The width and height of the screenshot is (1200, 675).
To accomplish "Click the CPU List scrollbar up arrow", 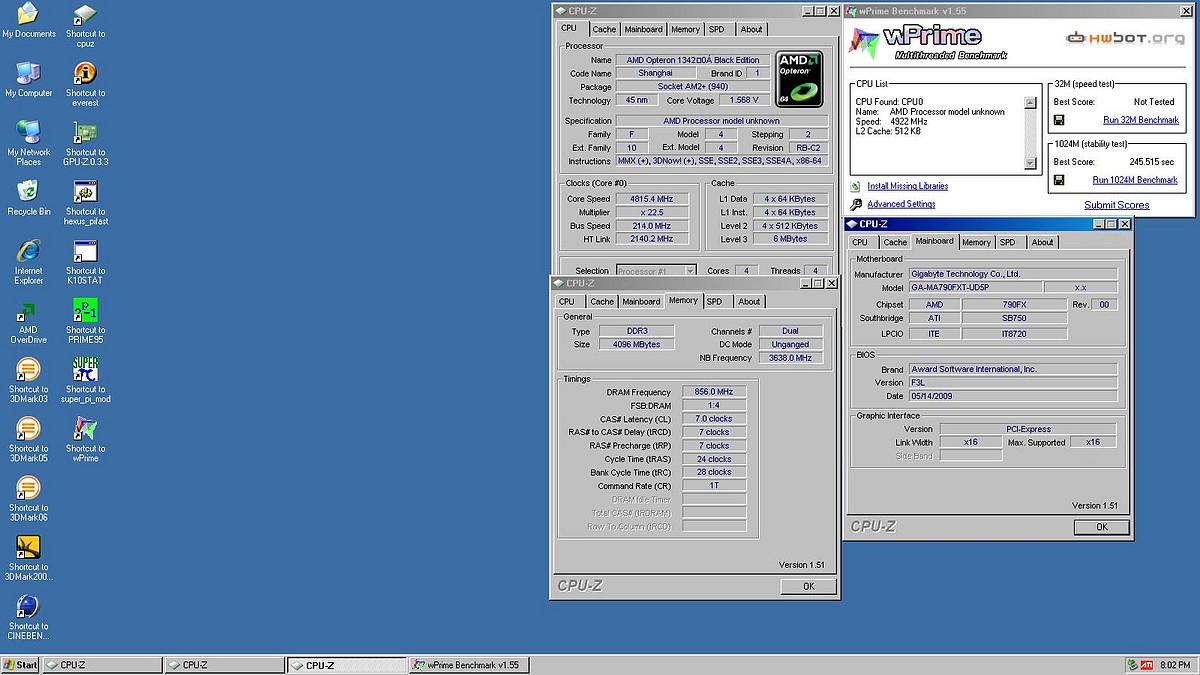I will (1030, 102).
